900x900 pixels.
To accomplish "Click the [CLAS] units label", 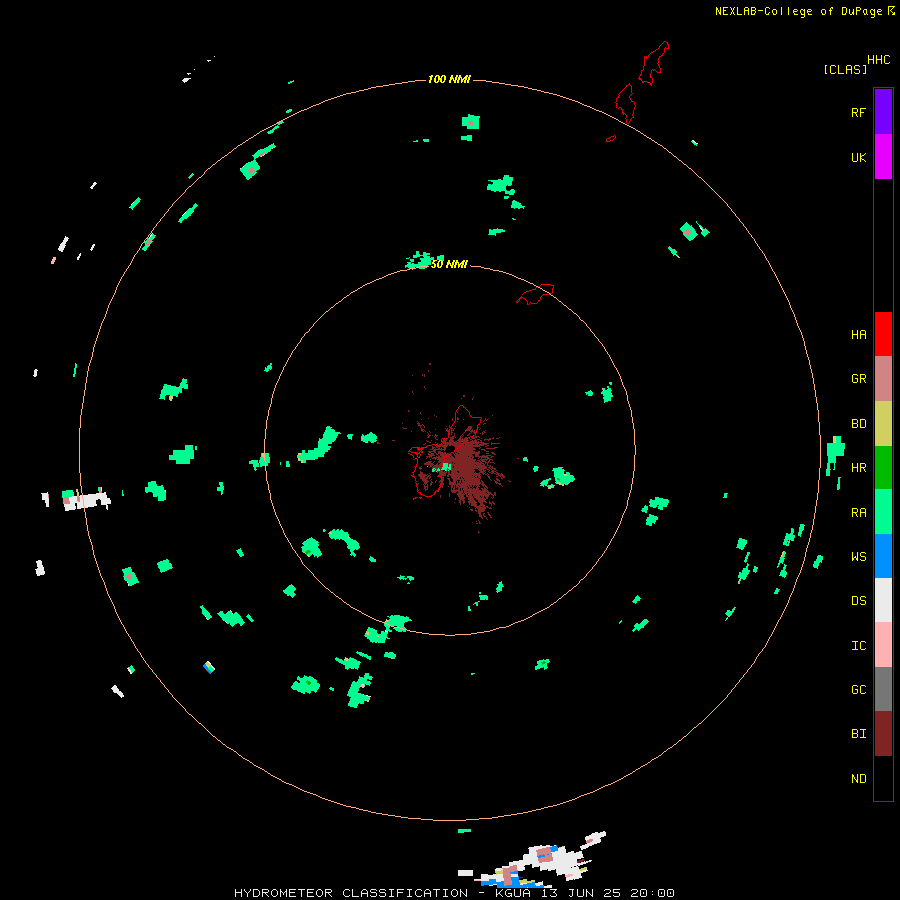I will 845,69.
